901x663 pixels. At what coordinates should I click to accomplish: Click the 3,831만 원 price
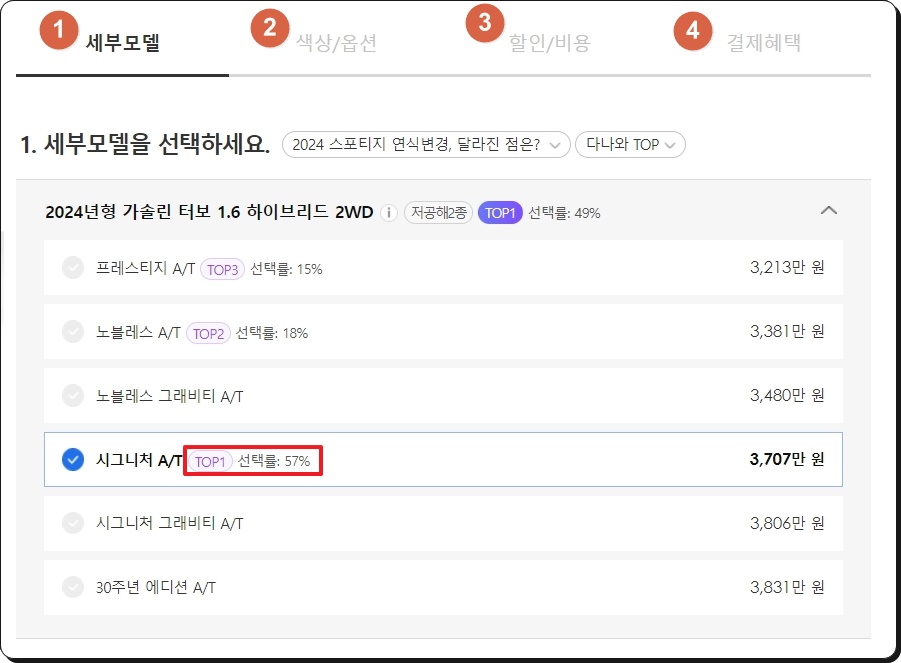[x=787, y=587]
